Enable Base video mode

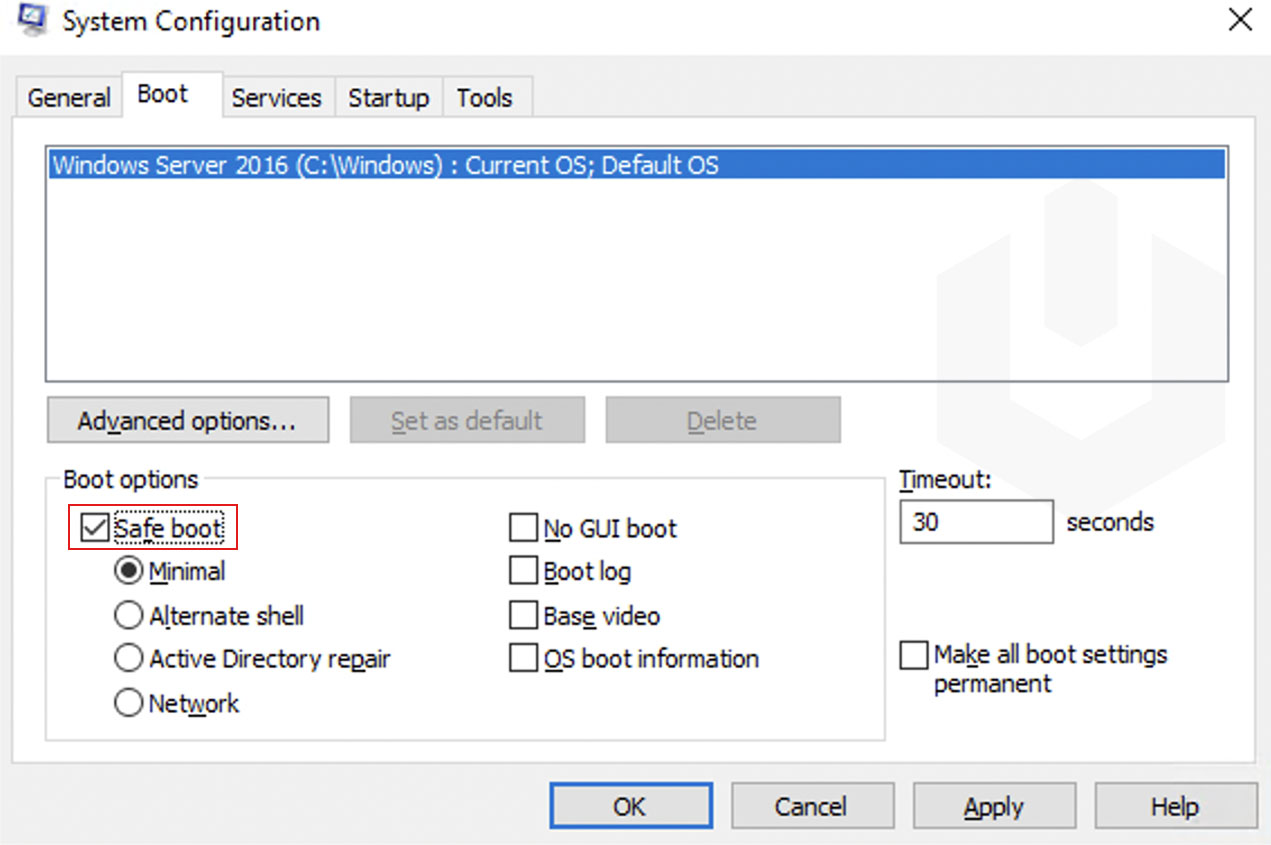click(x=523, y=615)
